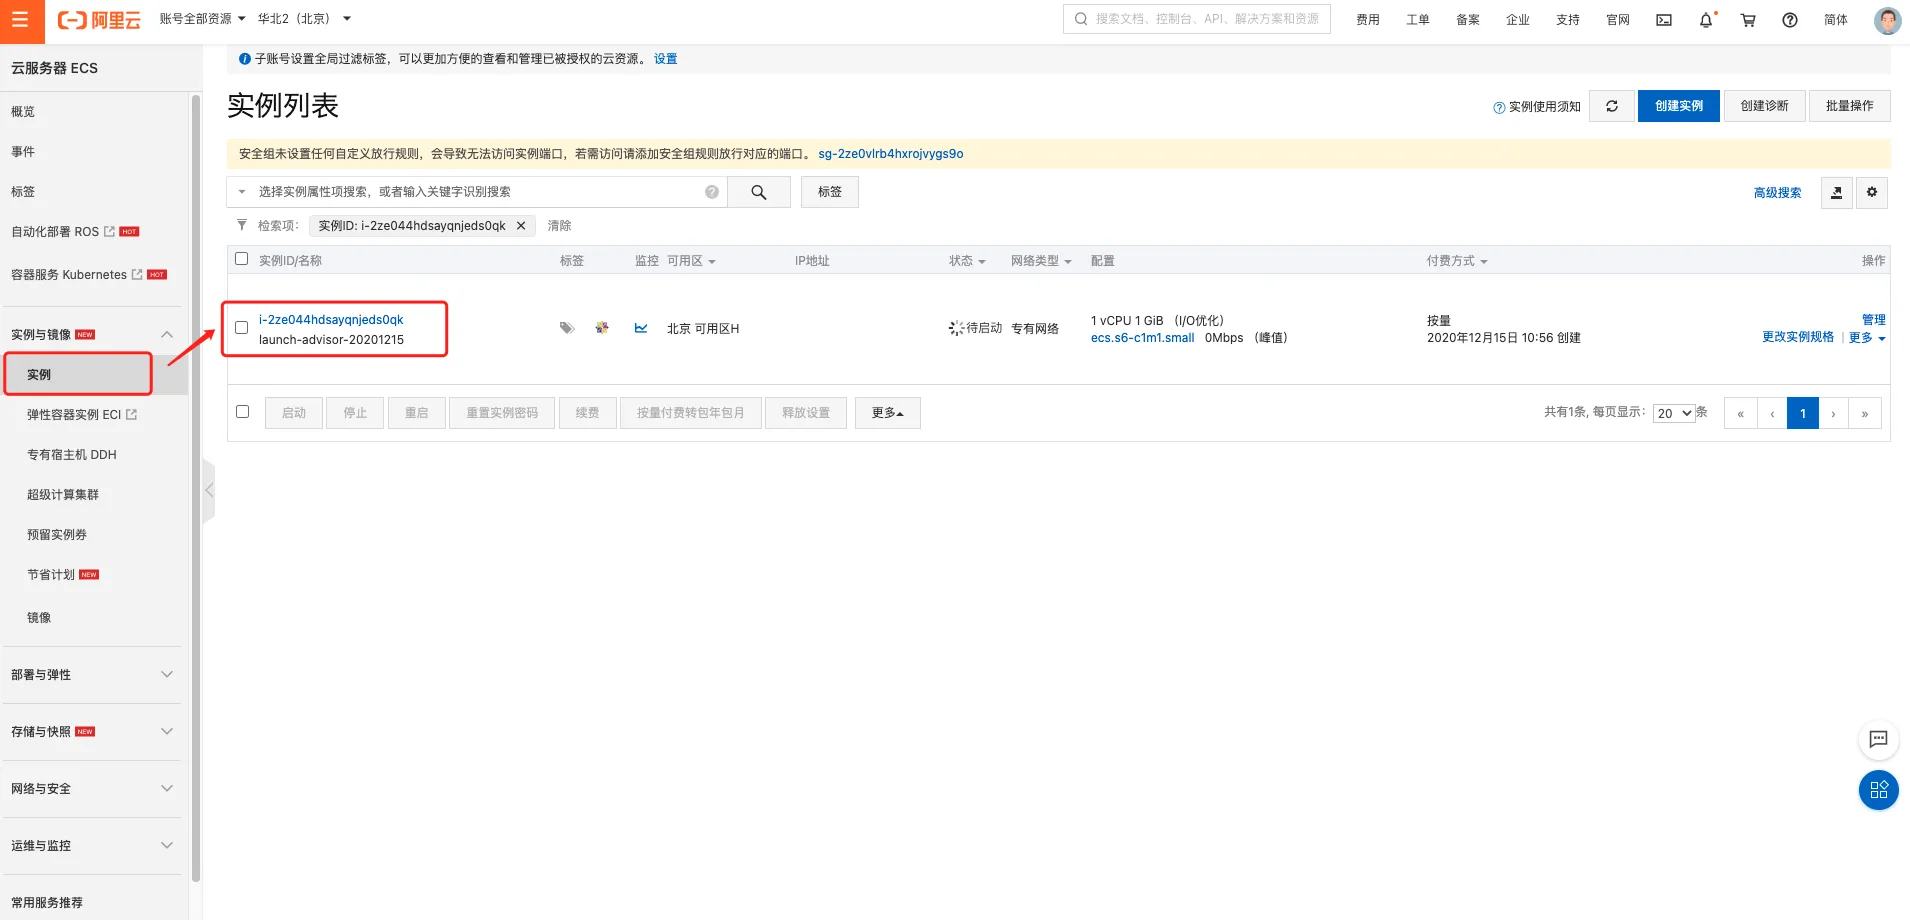Viewport: 1910px width, 920px height.
Task: Open instance link i-2ze044hdsayqnjeds0qk
Action: (x=331, y=320)
